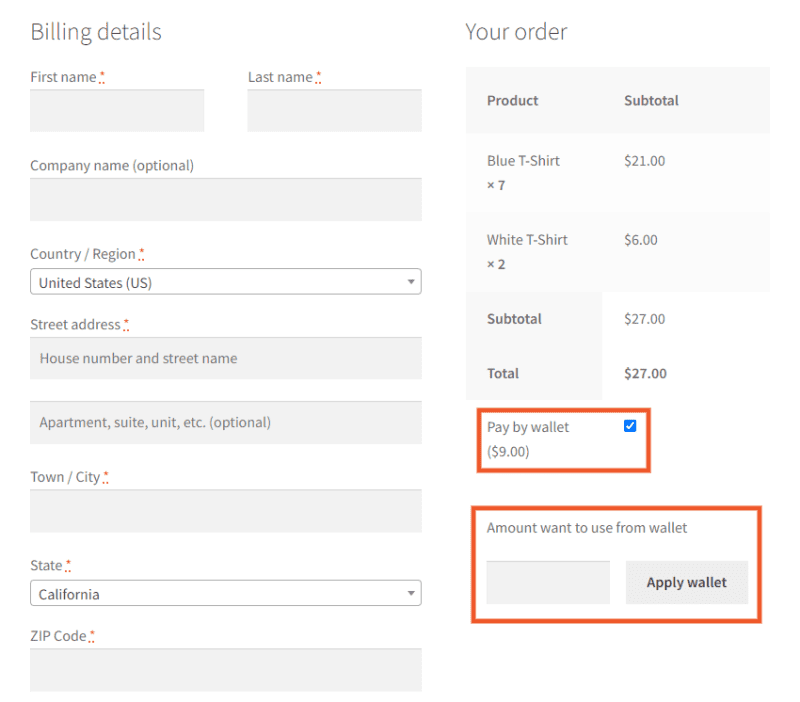Click the Apply wallet button
800x702 pixels.
tap(687, 582)
